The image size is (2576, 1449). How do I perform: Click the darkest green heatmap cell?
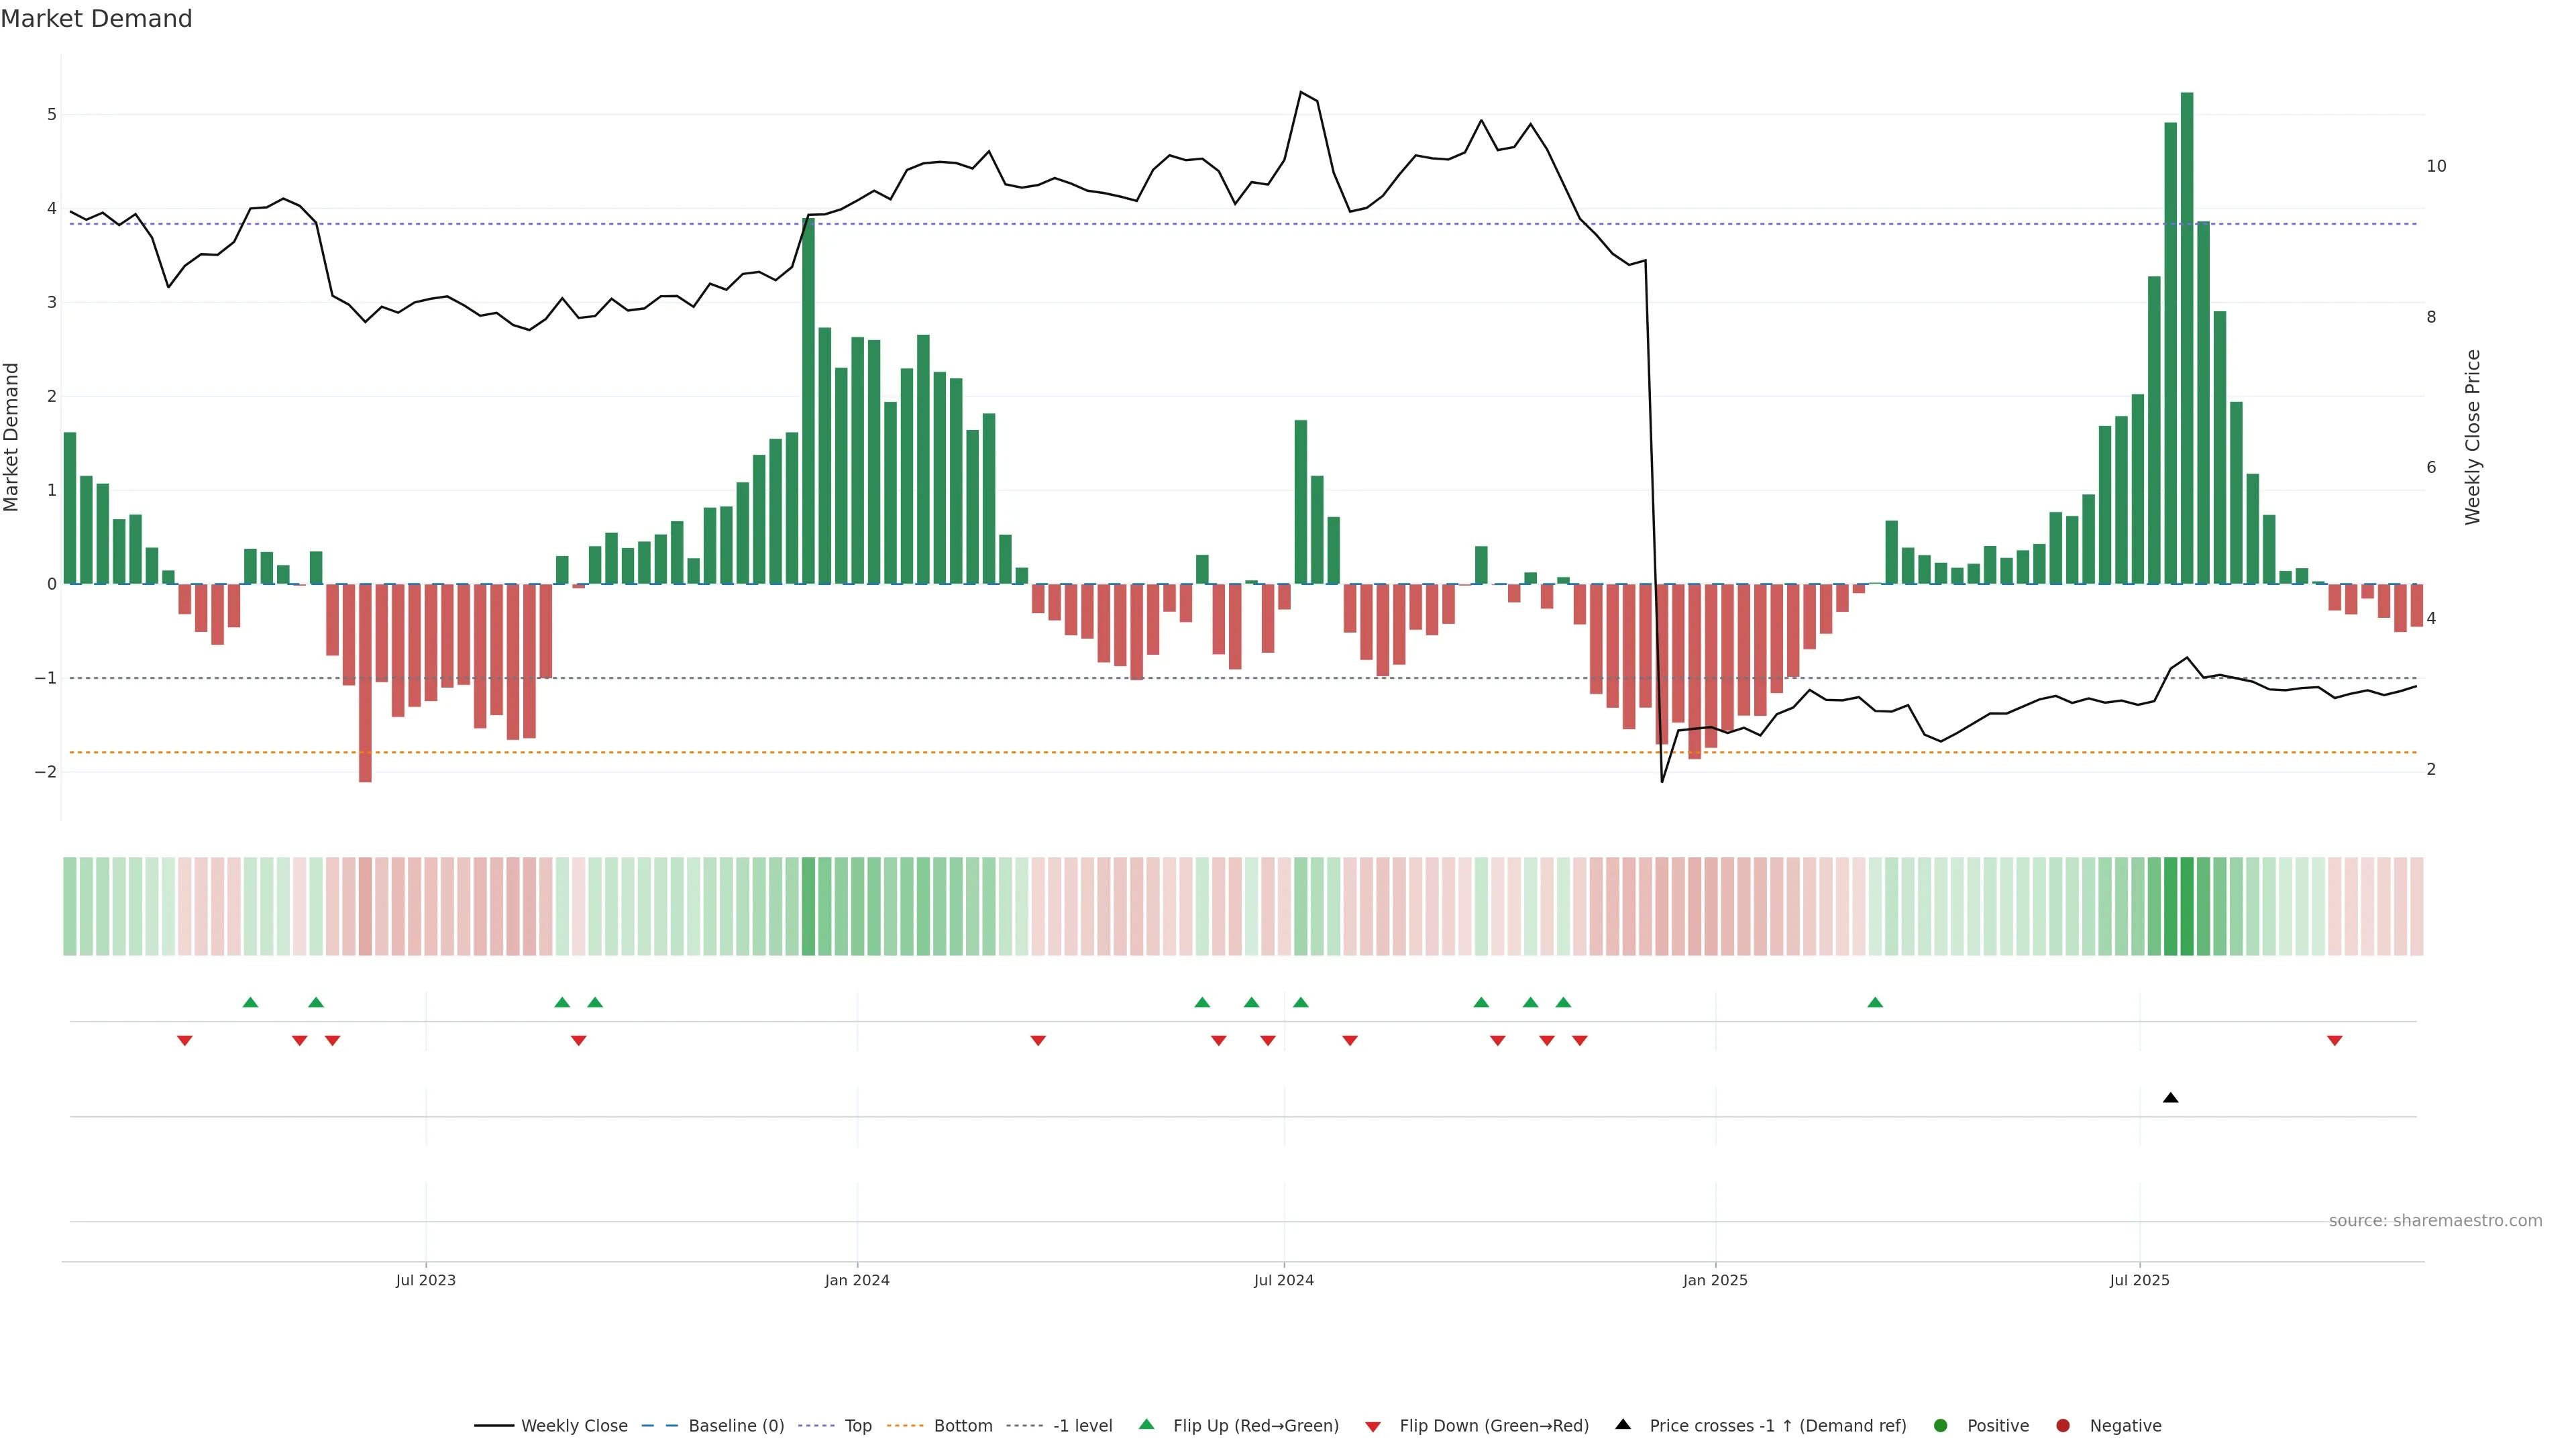(2187, 906)
